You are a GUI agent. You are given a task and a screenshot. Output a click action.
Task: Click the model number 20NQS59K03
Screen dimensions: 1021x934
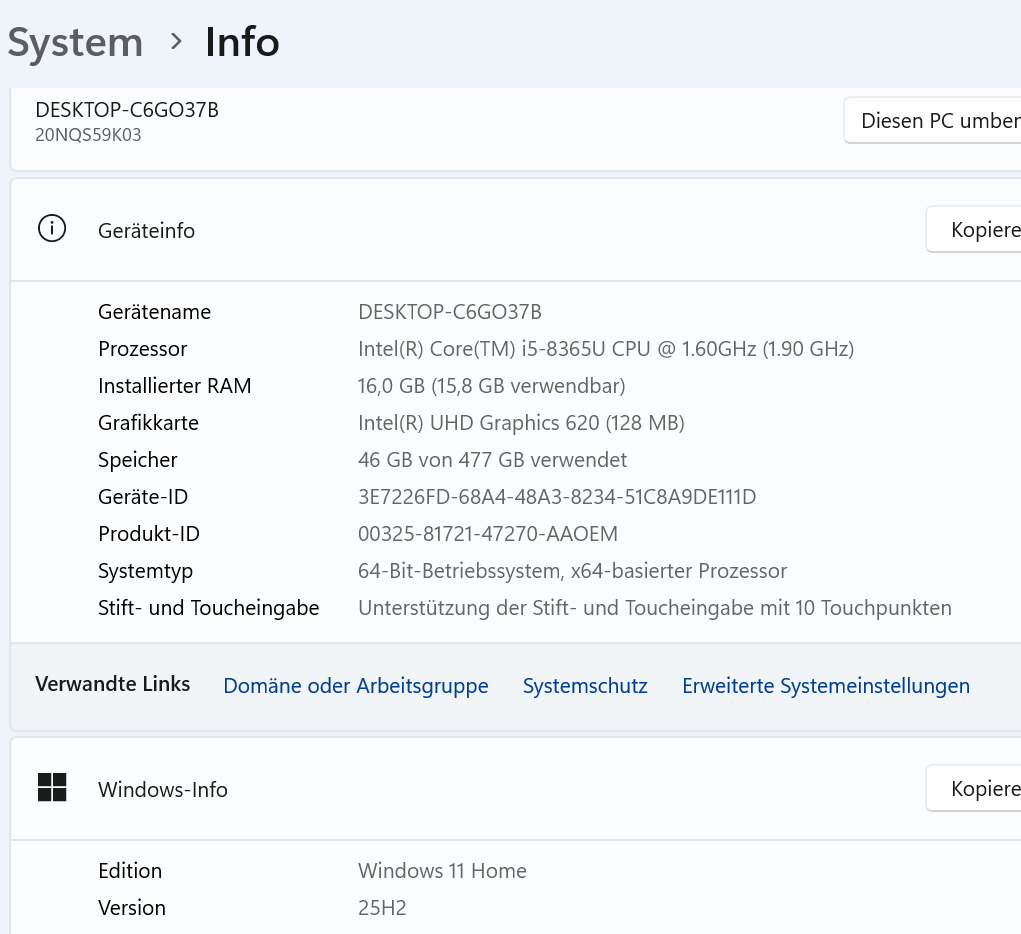pyautogui.click(x=88, y=135)
